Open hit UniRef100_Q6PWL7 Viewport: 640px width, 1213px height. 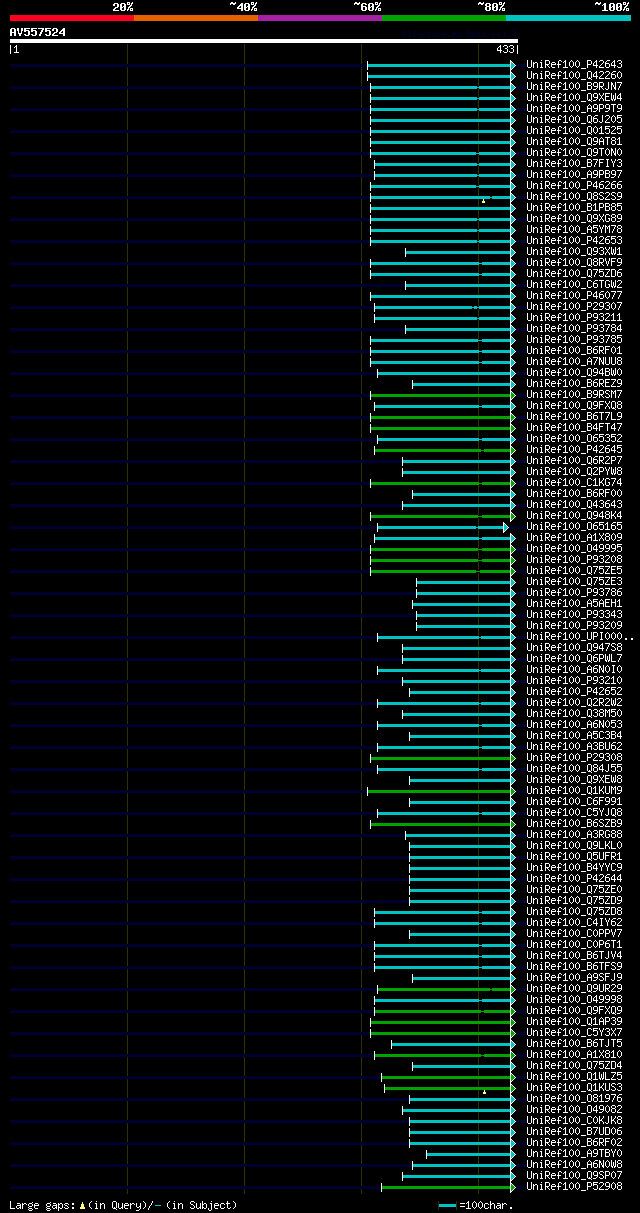(574, 658)
